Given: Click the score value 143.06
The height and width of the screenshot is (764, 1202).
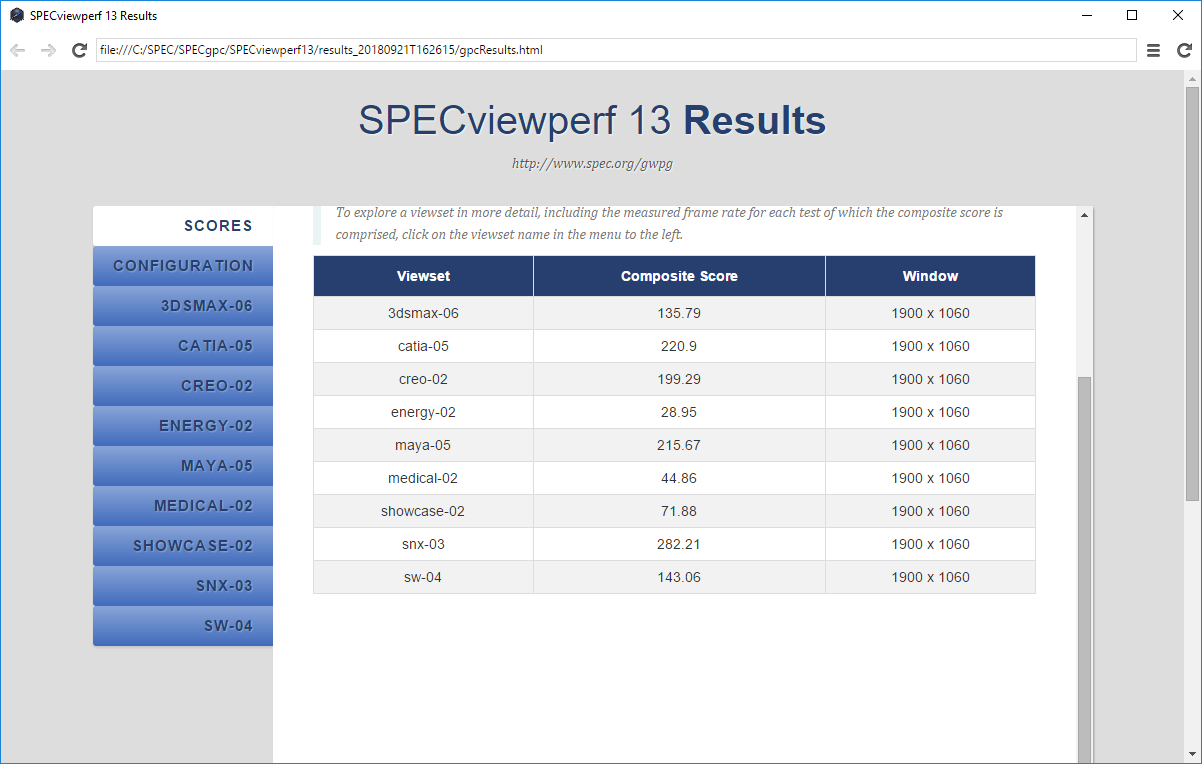Looking at the screenshot, I should [x=679, y=577].
